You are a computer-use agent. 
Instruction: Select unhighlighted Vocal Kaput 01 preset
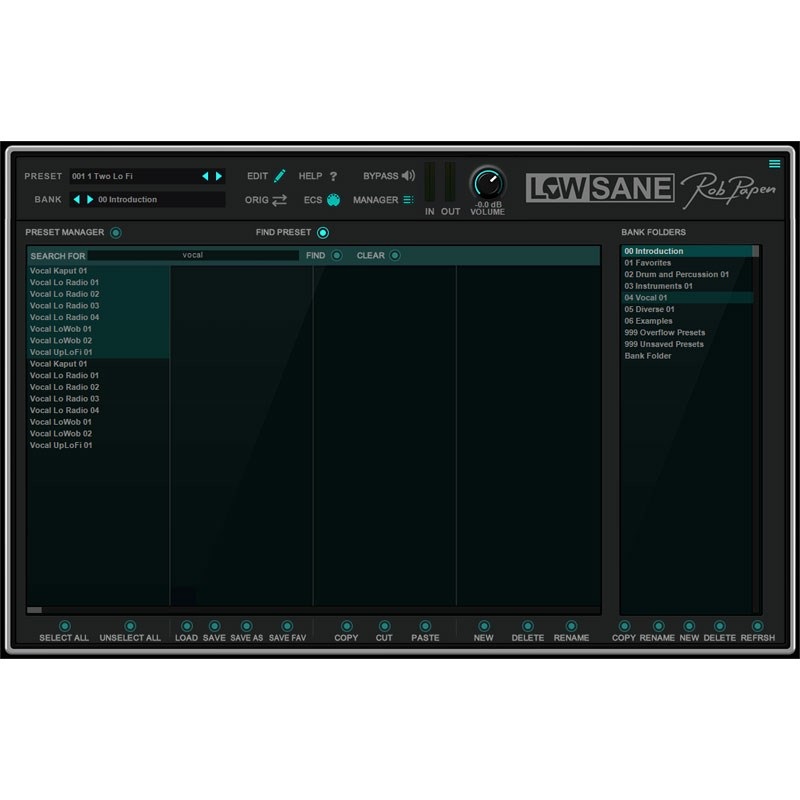coord(98,364)
